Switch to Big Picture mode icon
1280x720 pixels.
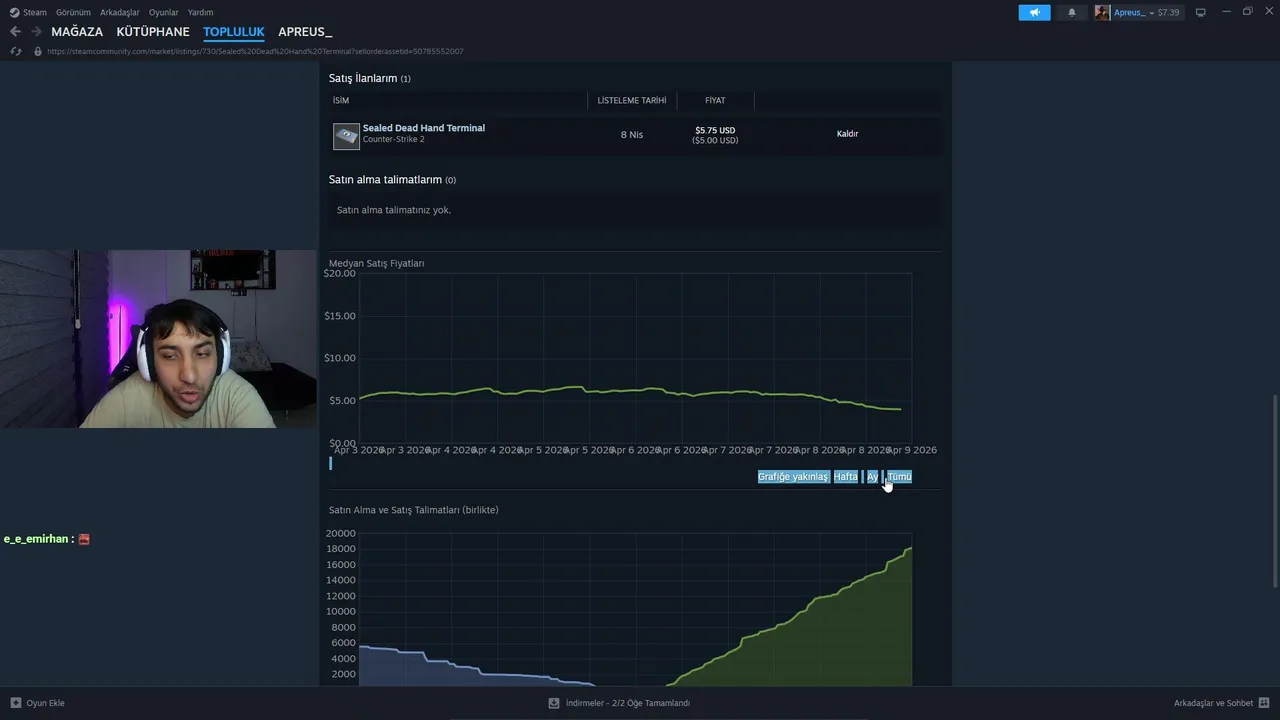tap(1201, 12)
